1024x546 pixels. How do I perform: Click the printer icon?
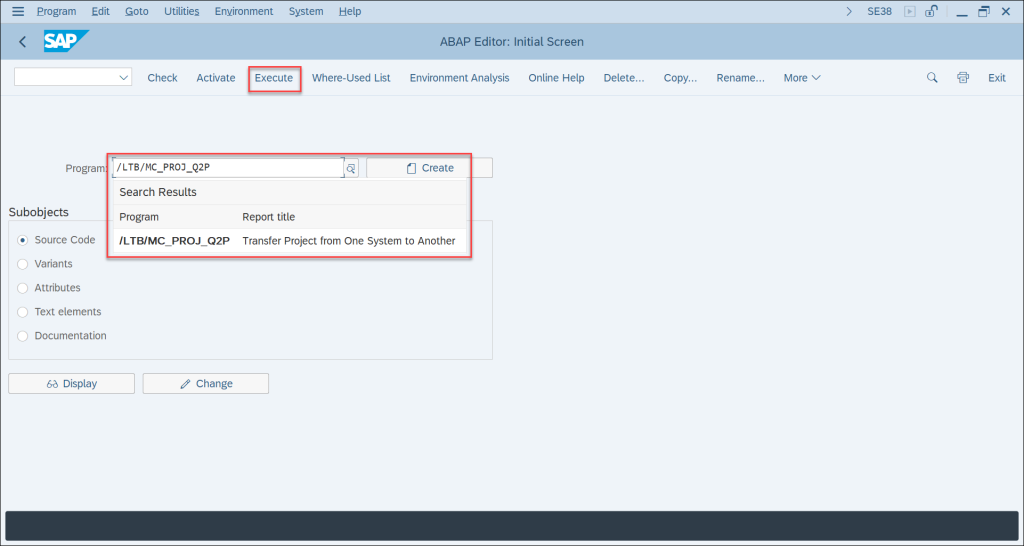point(963,78)
